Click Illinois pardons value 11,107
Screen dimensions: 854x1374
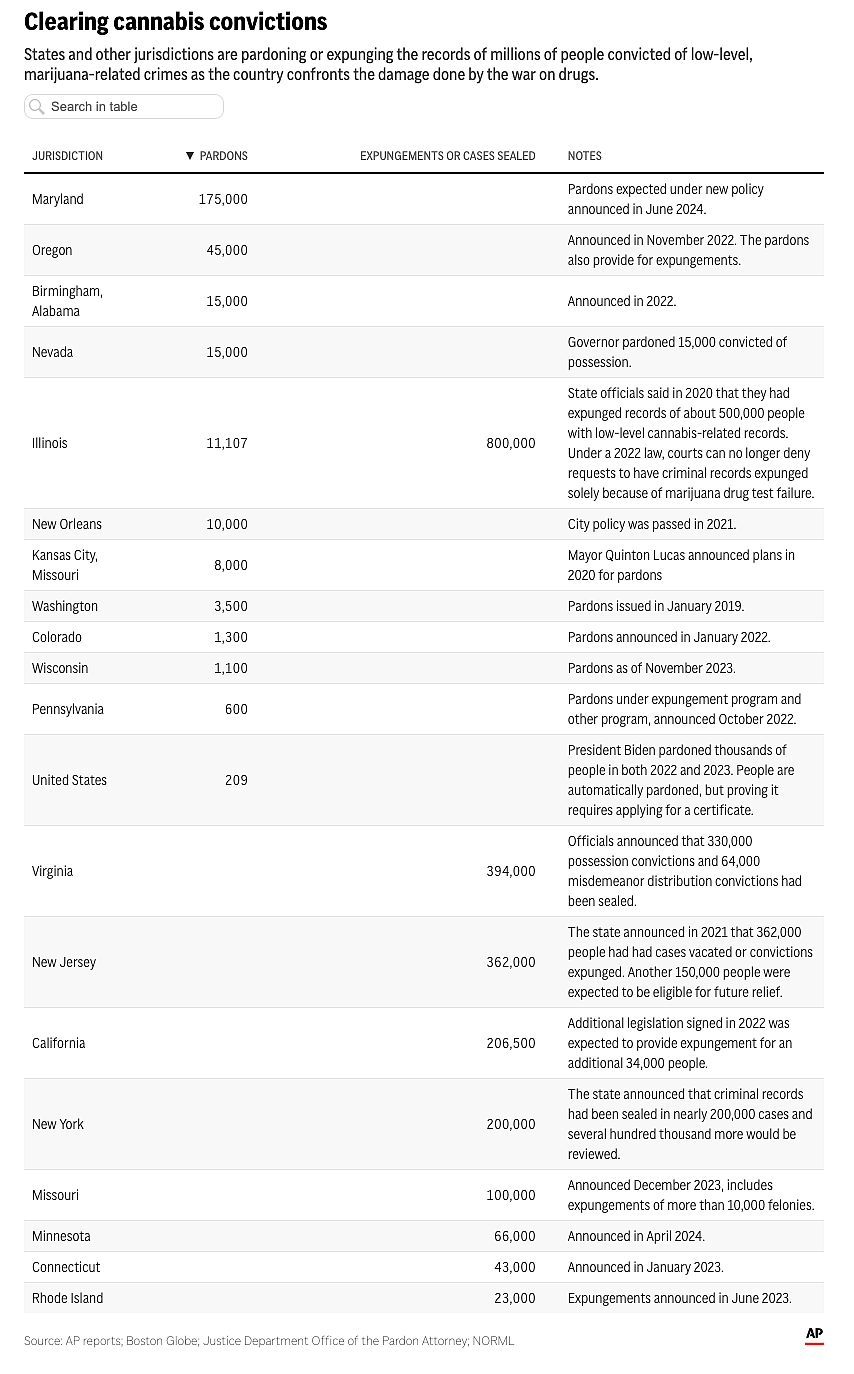227,443
